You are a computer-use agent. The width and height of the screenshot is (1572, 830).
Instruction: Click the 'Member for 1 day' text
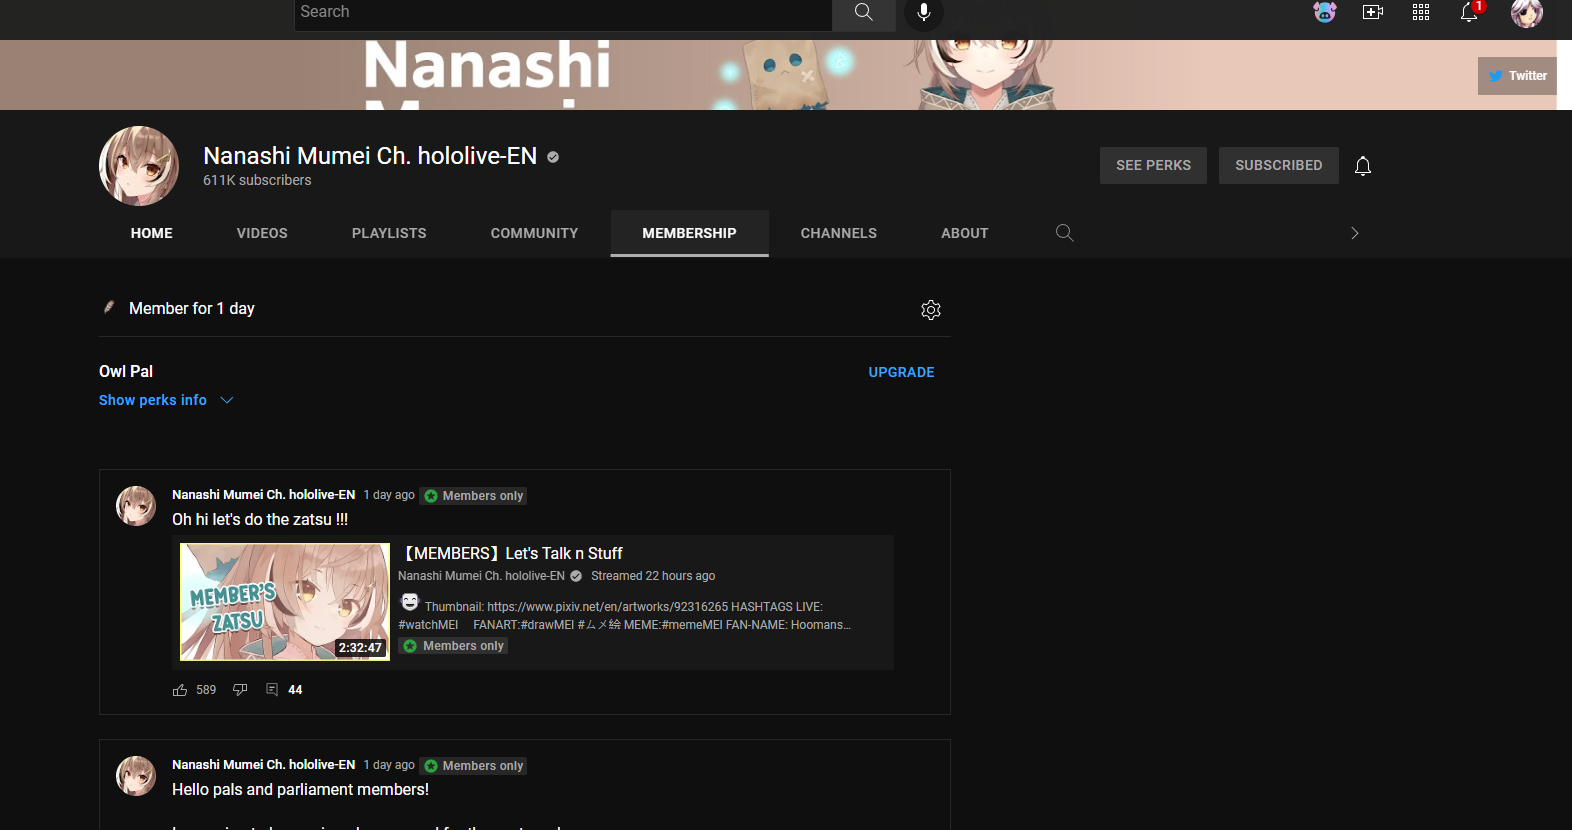pyautogui.click(x=192, y=309)
